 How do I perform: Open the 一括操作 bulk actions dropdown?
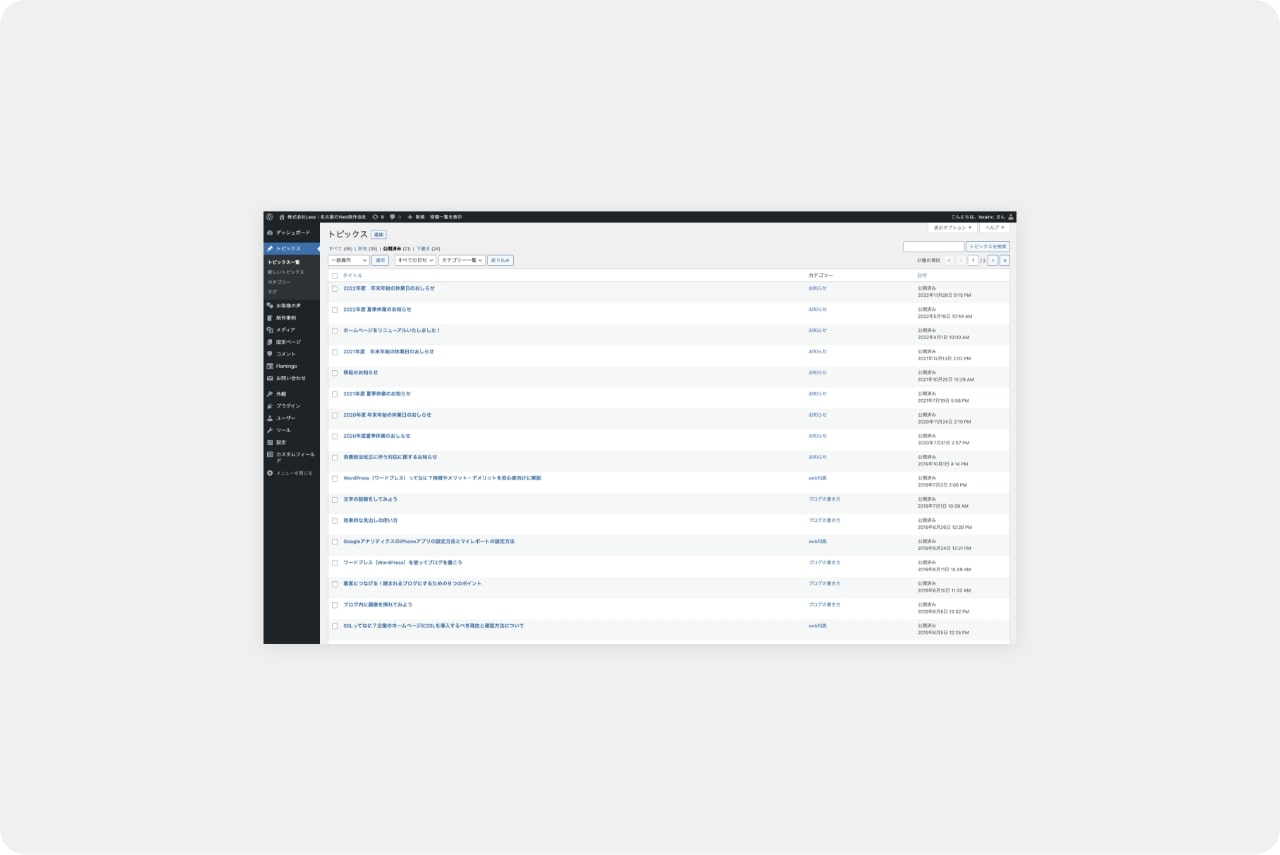[348, 260]
